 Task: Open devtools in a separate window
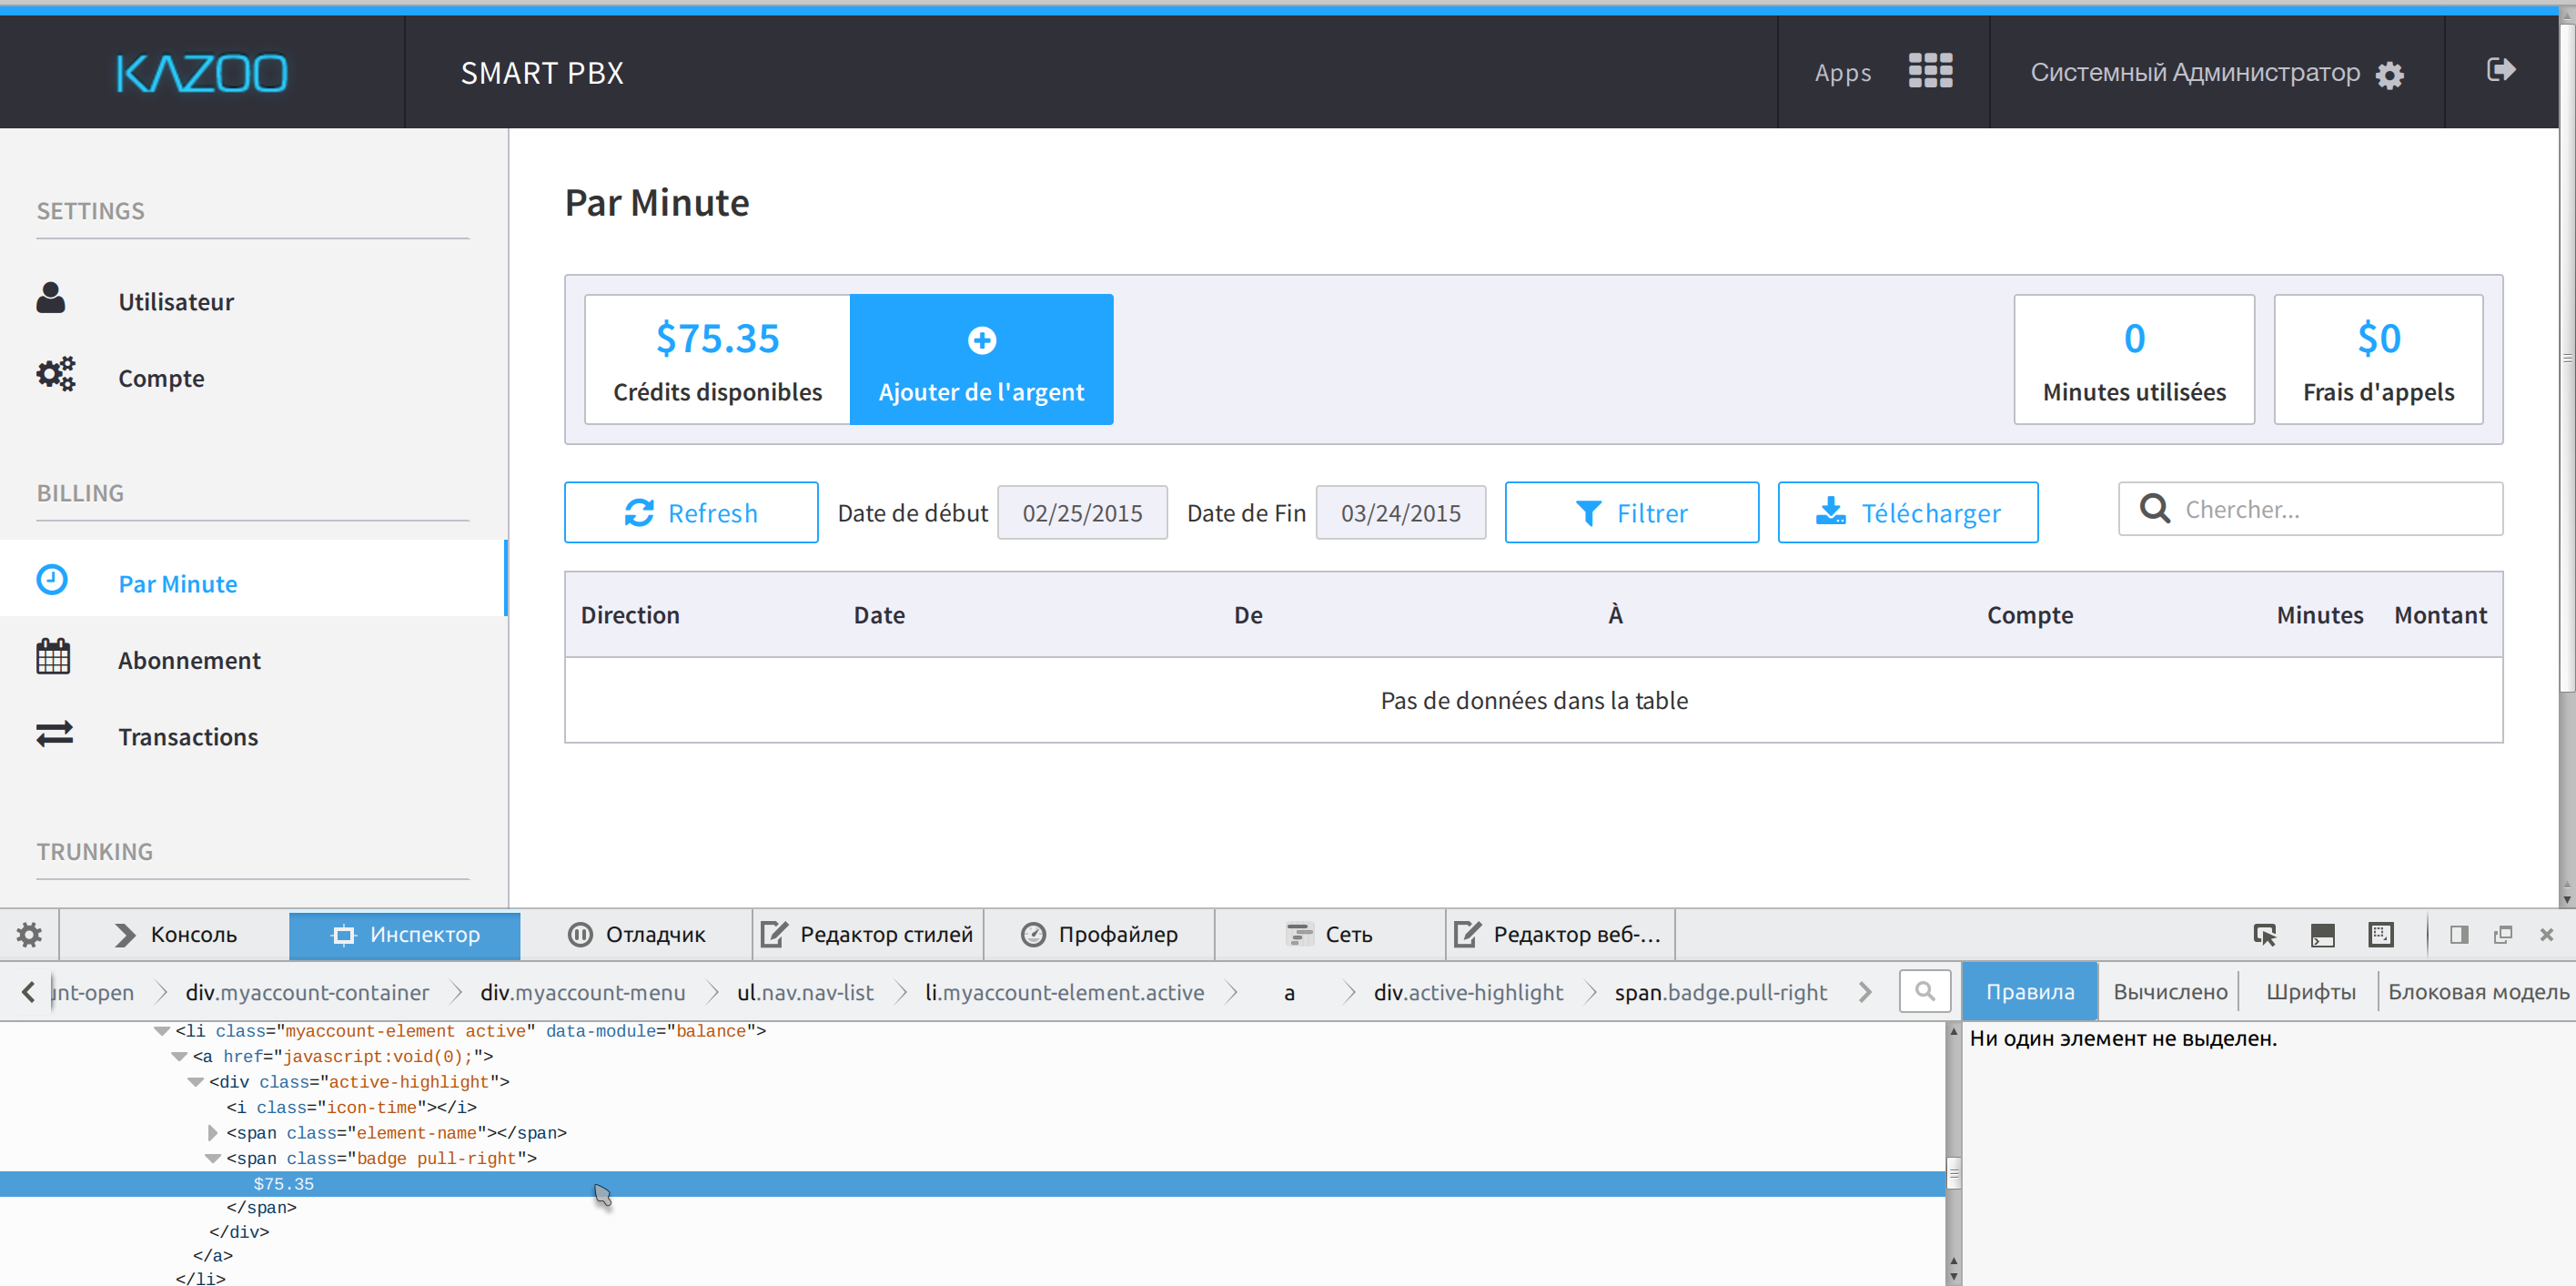point(2503,935)
